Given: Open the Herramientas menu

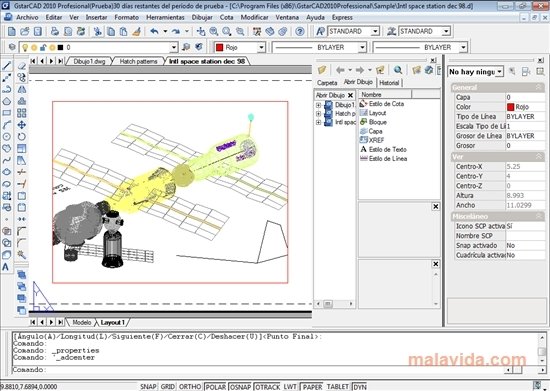Looking at the screenshot, I should [165, 17].
